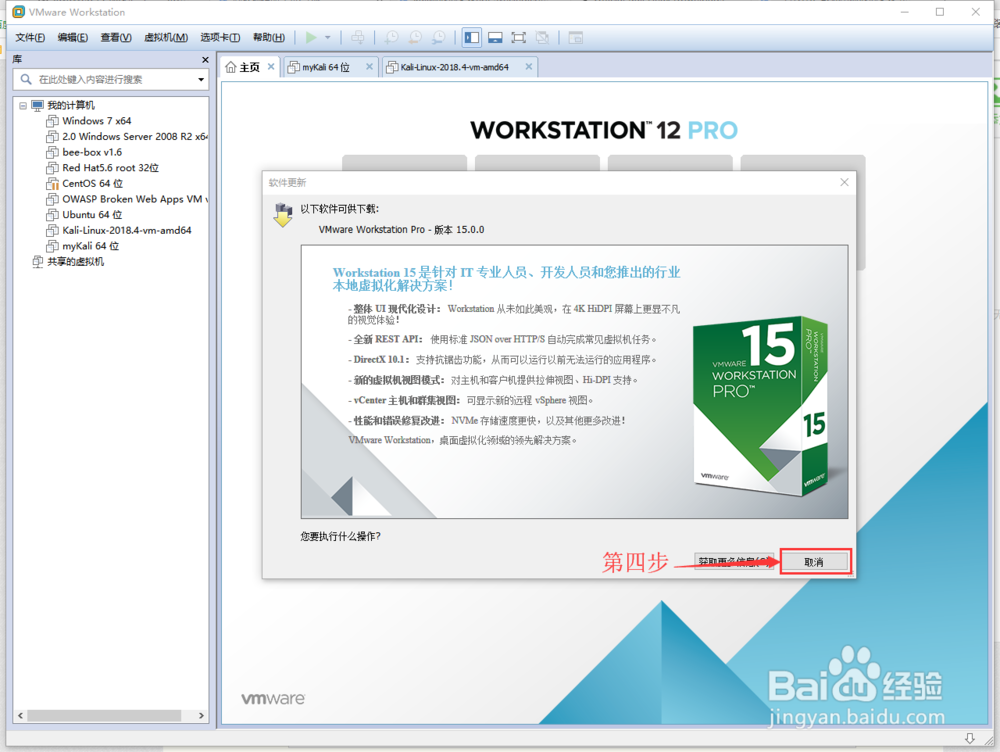
Task: Click the status bar download arrow icon
Action: click(969, 738)
